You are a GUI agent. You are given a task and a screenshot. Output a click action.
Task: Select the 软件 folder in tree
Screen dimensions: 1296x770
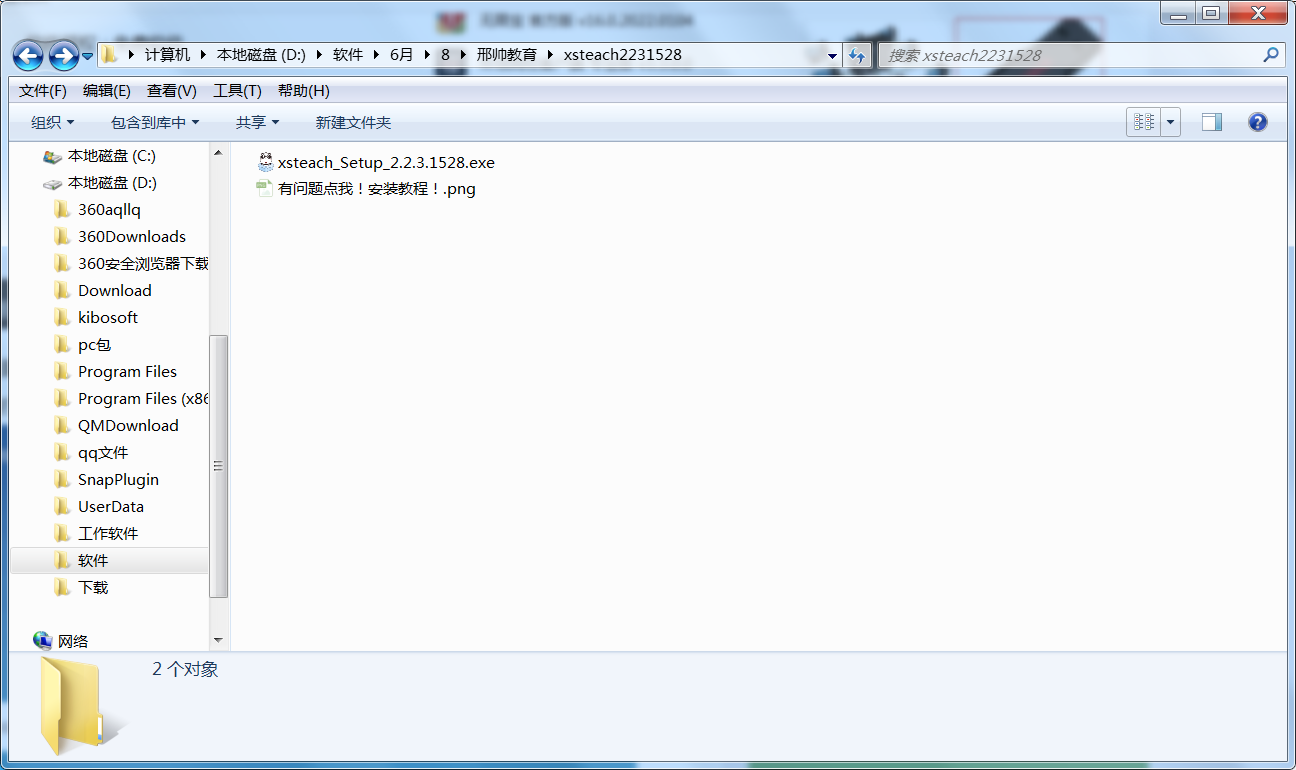(93, 561)
